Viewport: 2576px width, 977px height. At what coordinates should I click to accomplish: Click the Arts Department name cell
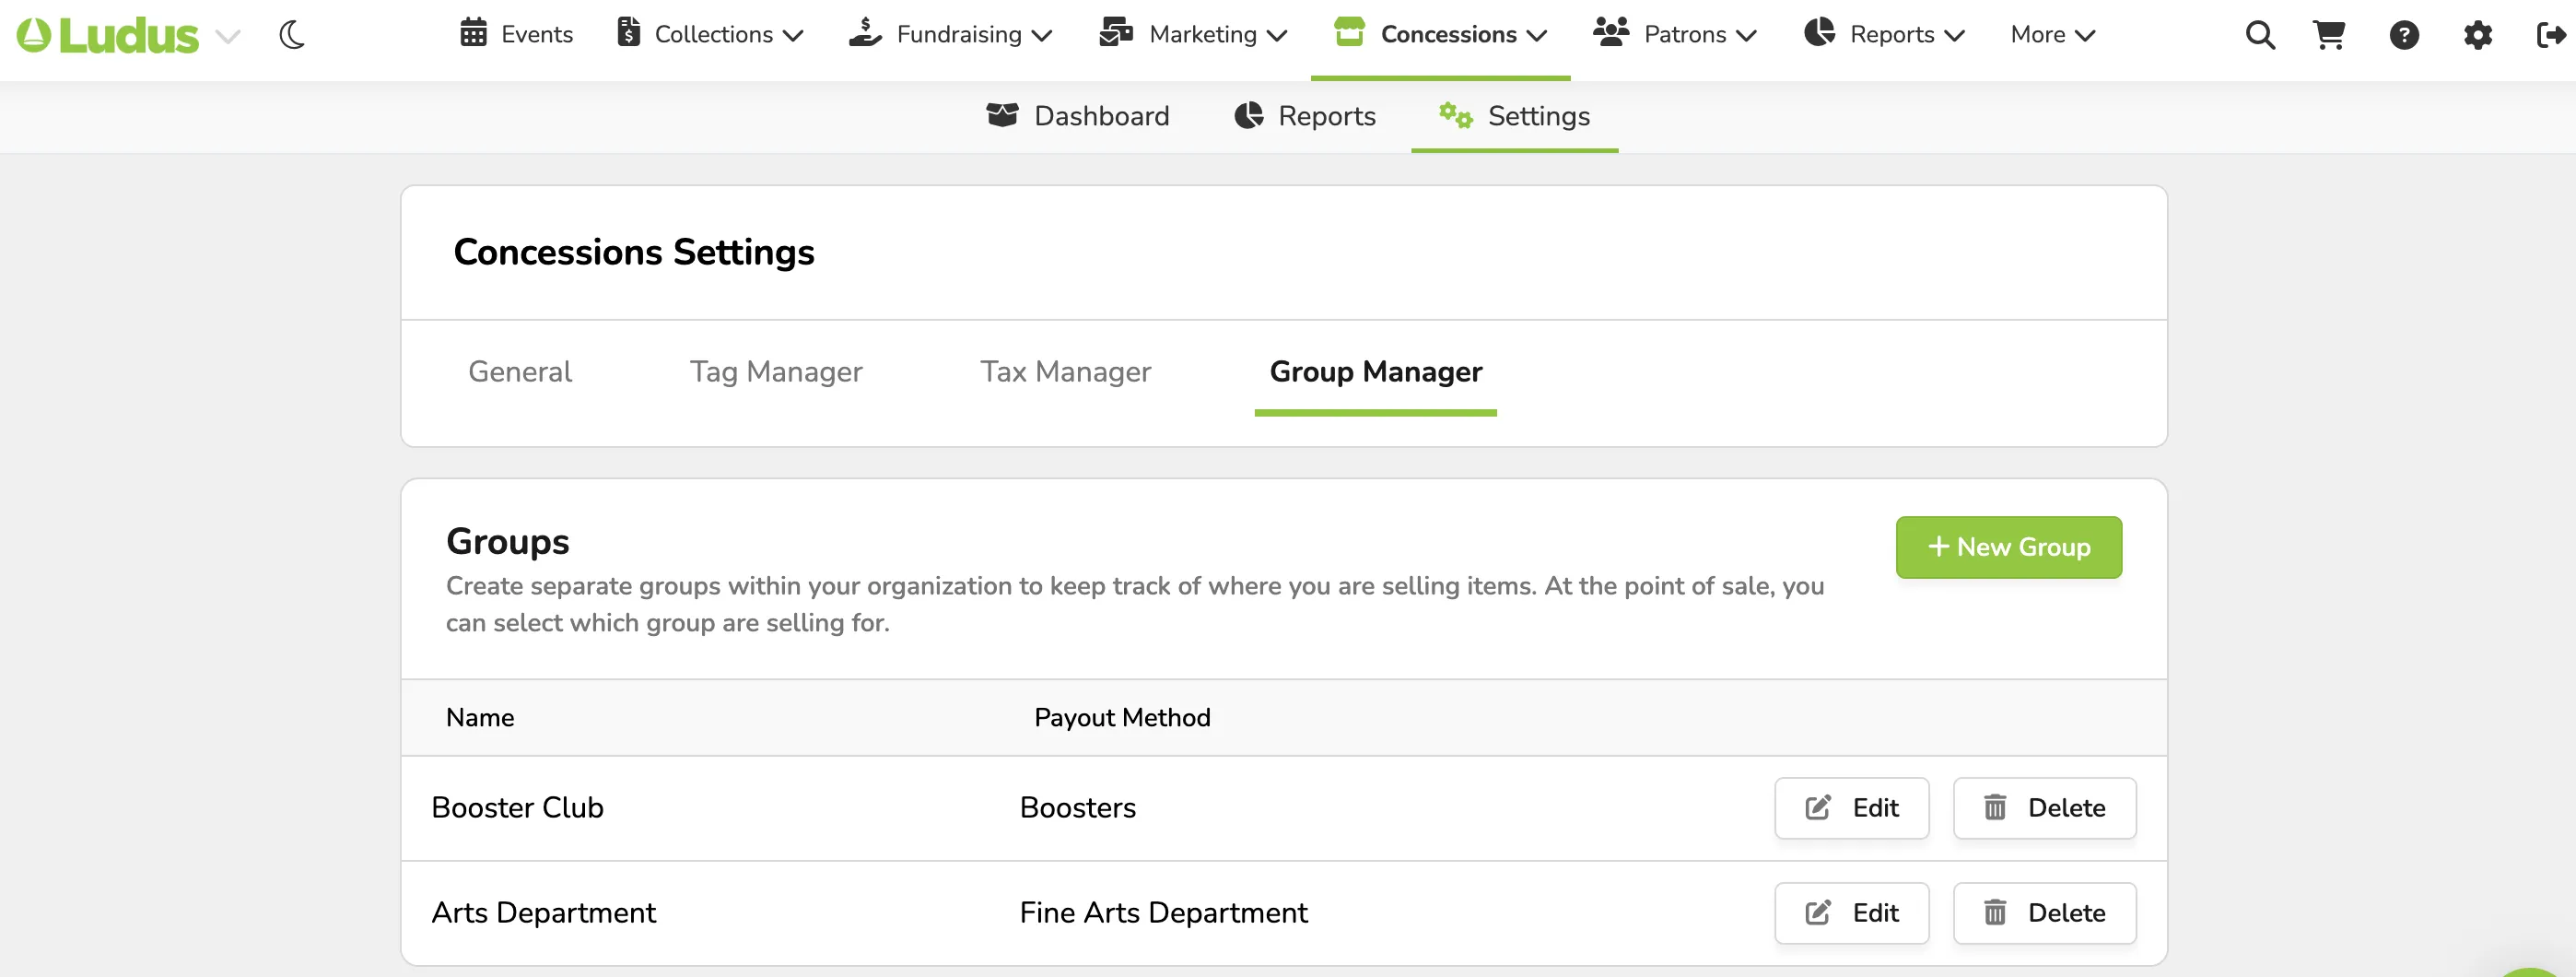[x=543, y=912]
